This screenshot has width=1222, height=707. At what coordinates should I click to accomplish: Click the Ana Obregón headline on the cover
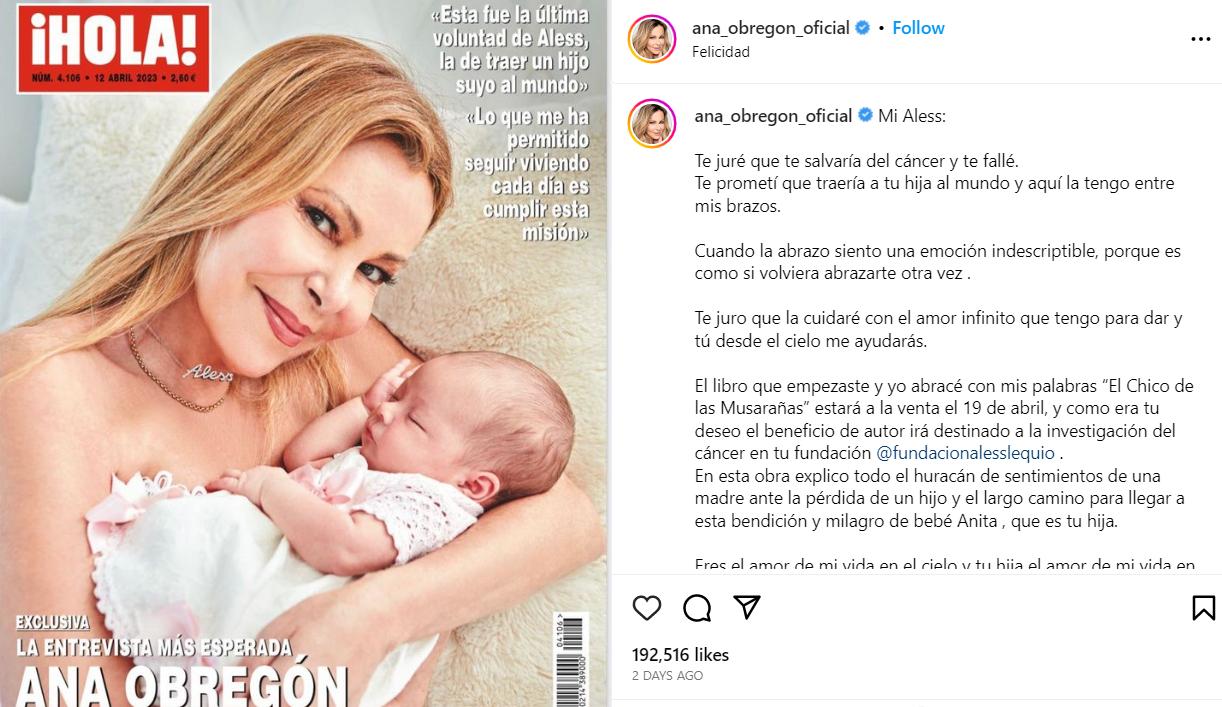183,684
